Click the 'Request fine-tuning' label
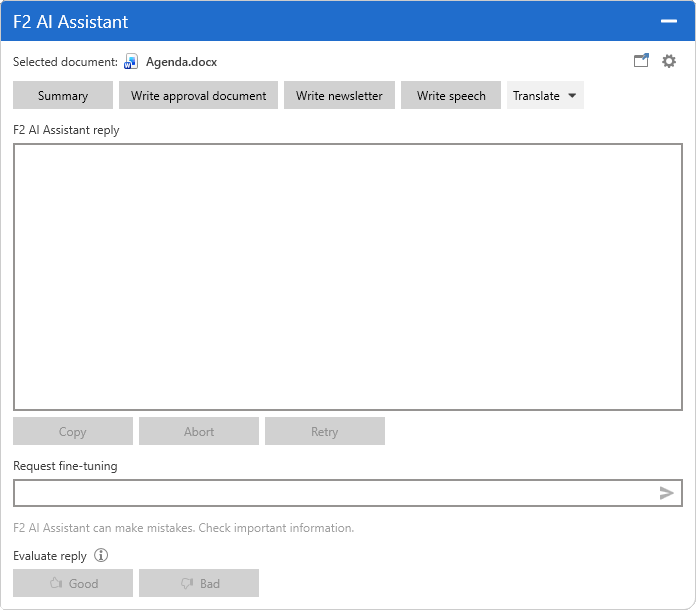 [65, 466]
